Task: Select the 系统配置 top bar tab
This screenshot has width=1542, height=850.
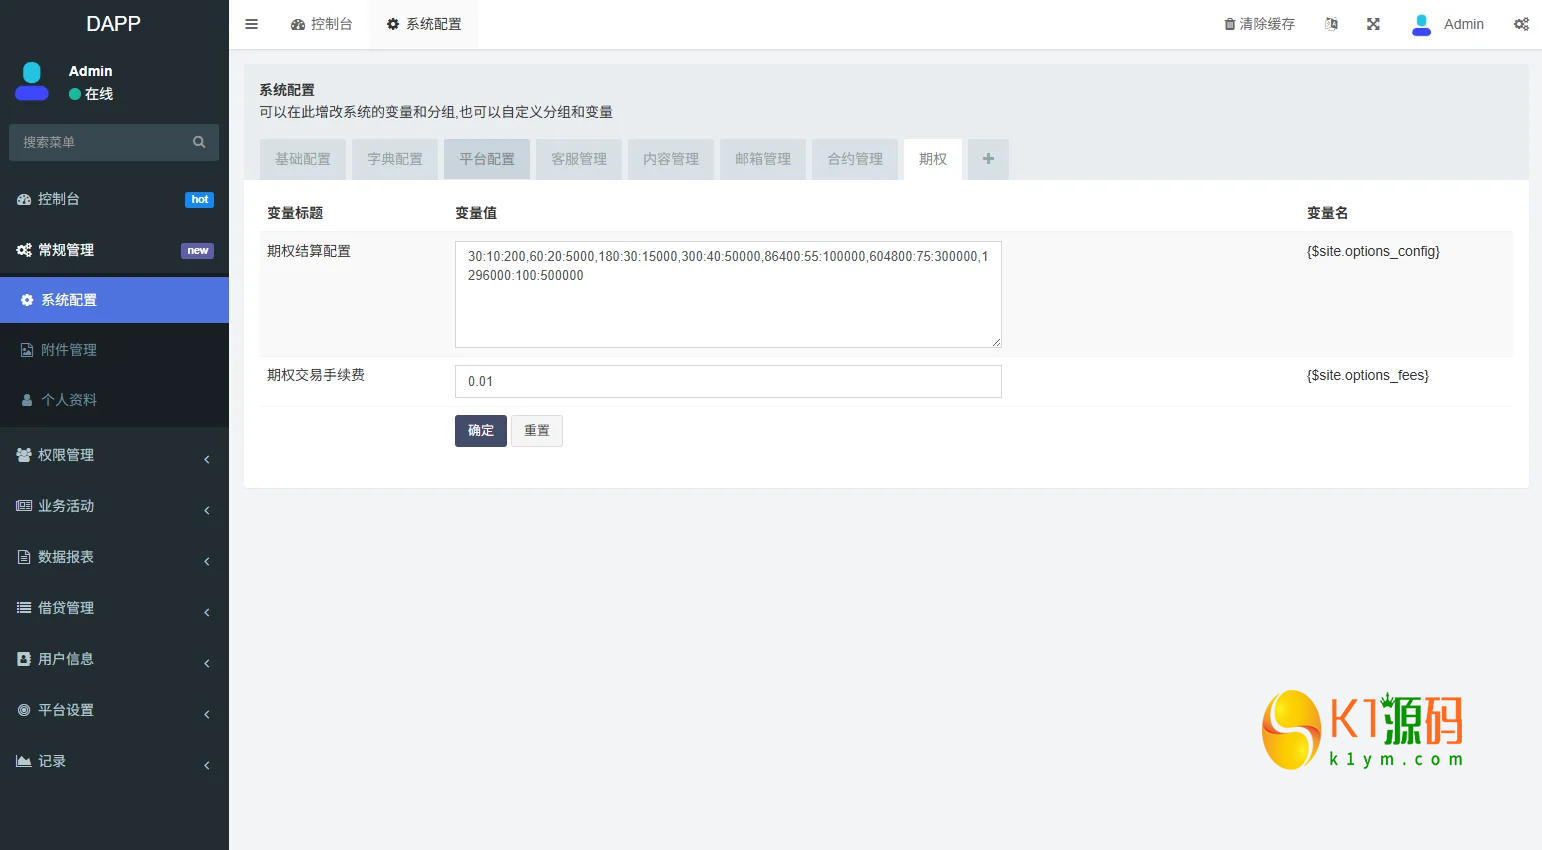Action: tap(424, 24)
